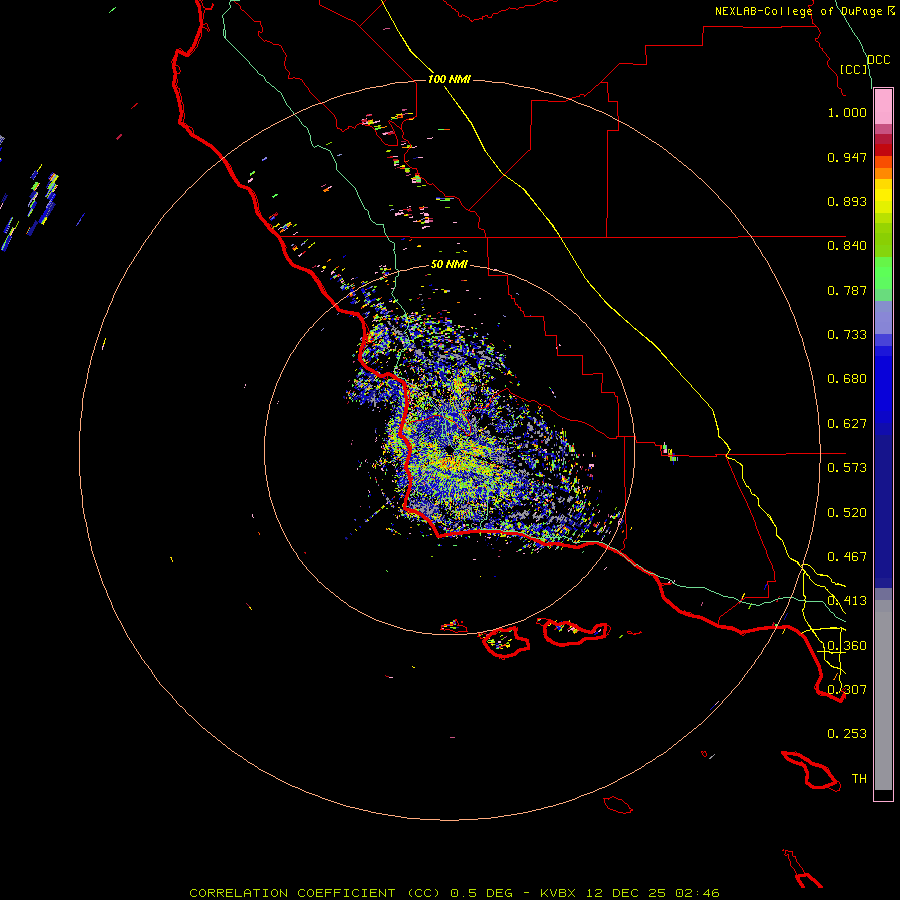
Task: Click the 0.307 legend value
Action: pos(847,689)
